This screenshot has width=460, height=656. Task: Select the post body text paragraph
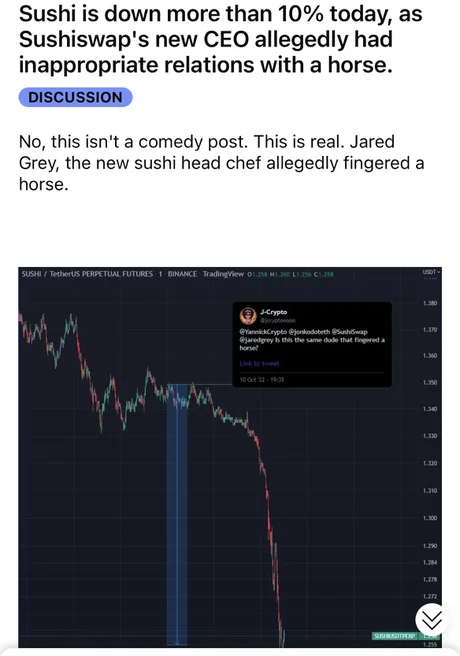pyautogui.click(x=222, y=163)
